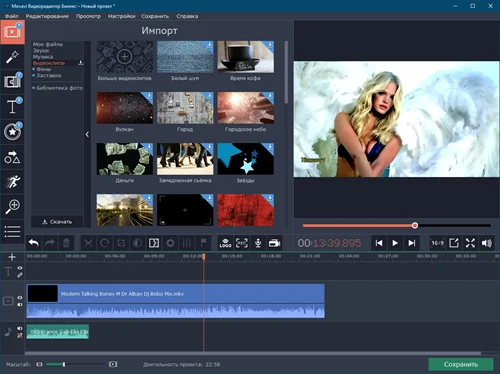Open the More tools list icon
The height and width of the screenshot is (374, 500).
tap(12, 232)
